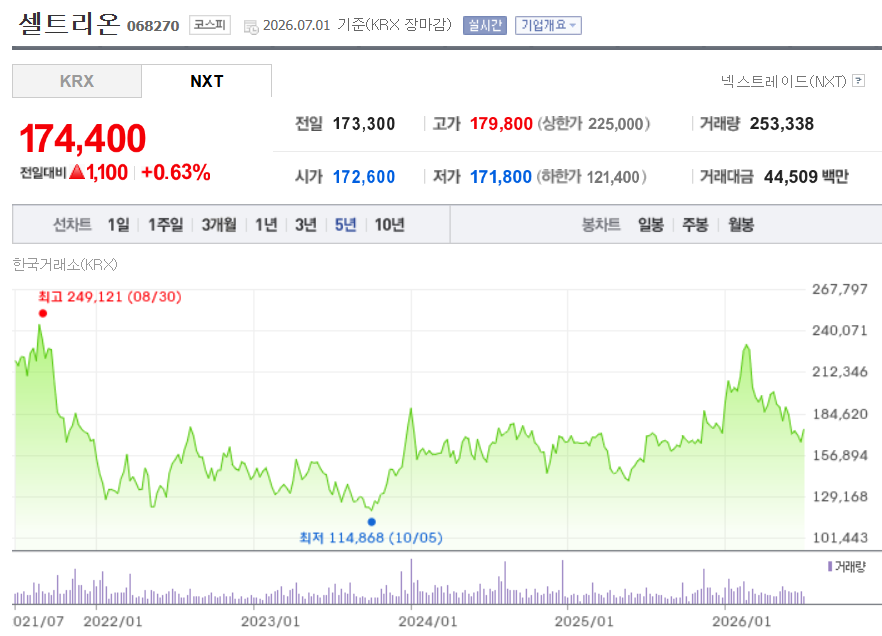Click the calendar icon beside 2026.07.01
Image resolution: width=882 pixels, height=636 pixels.
pyautogui.click(x=251, y=26)
